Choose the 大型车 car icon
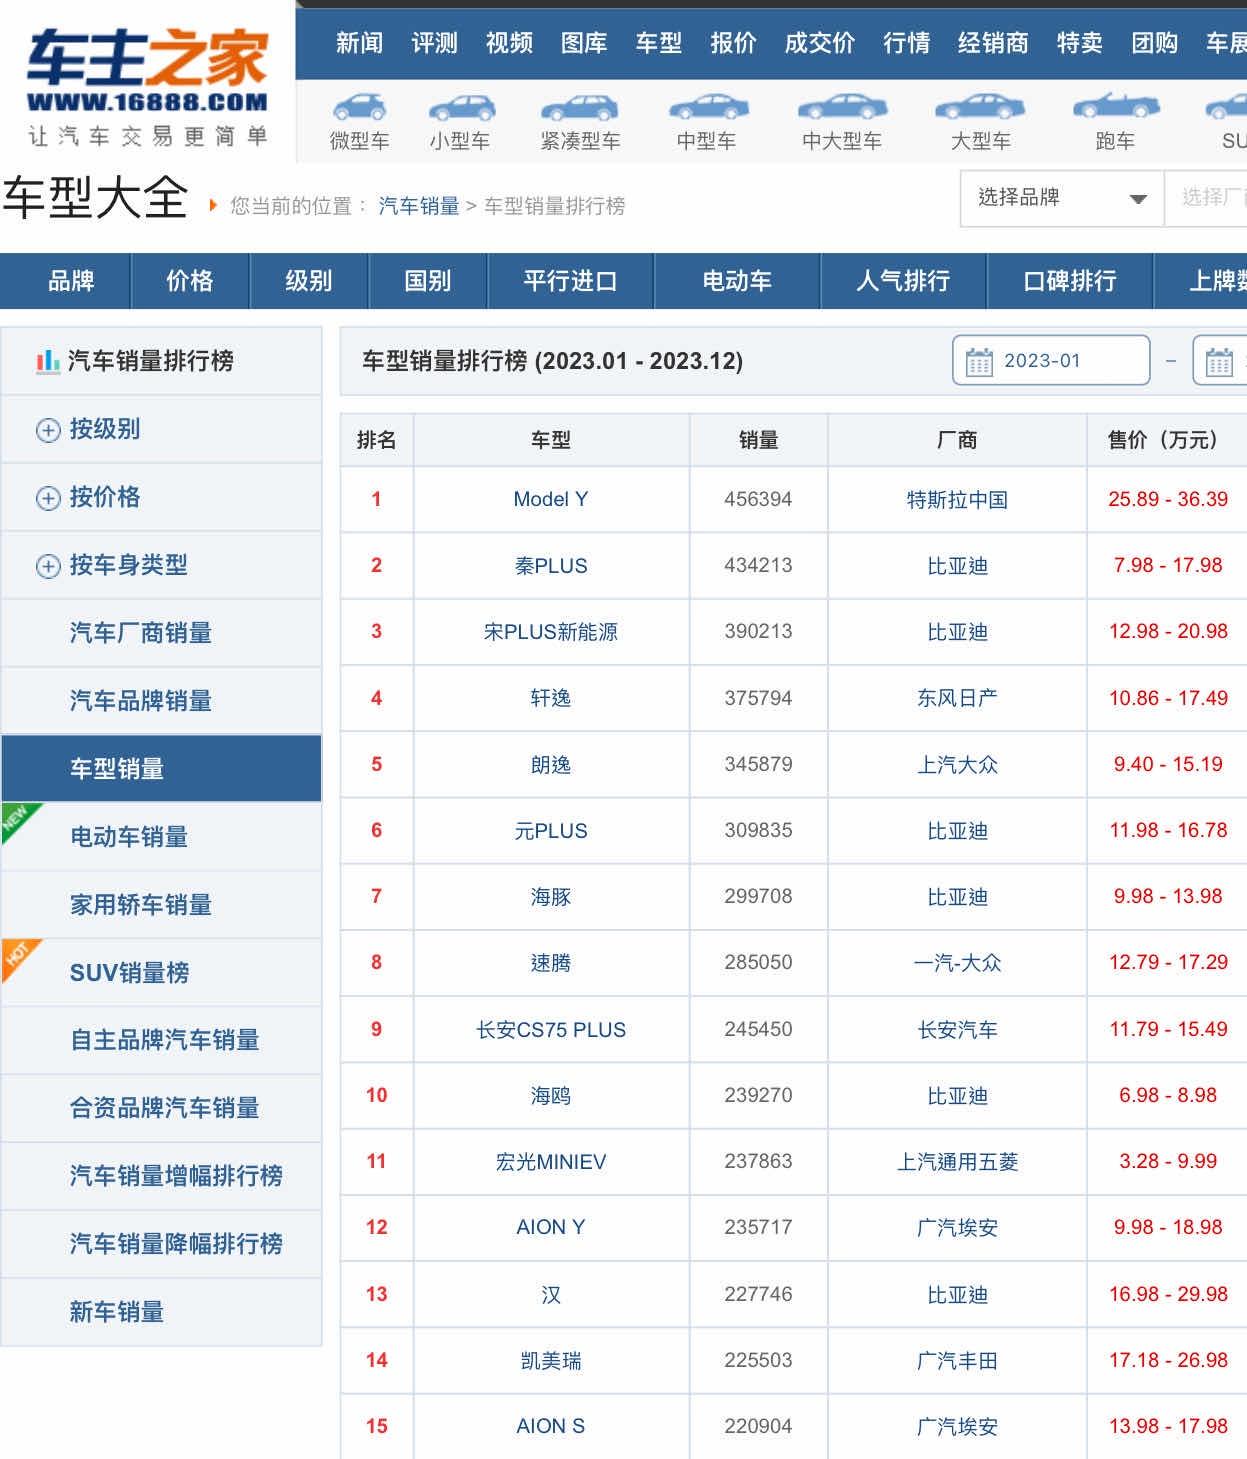 (x=980, y=107)
